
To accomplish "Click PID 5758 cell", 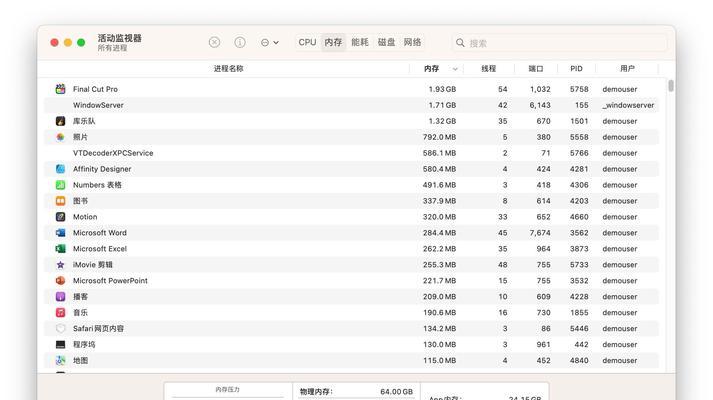I will point(579,89).
